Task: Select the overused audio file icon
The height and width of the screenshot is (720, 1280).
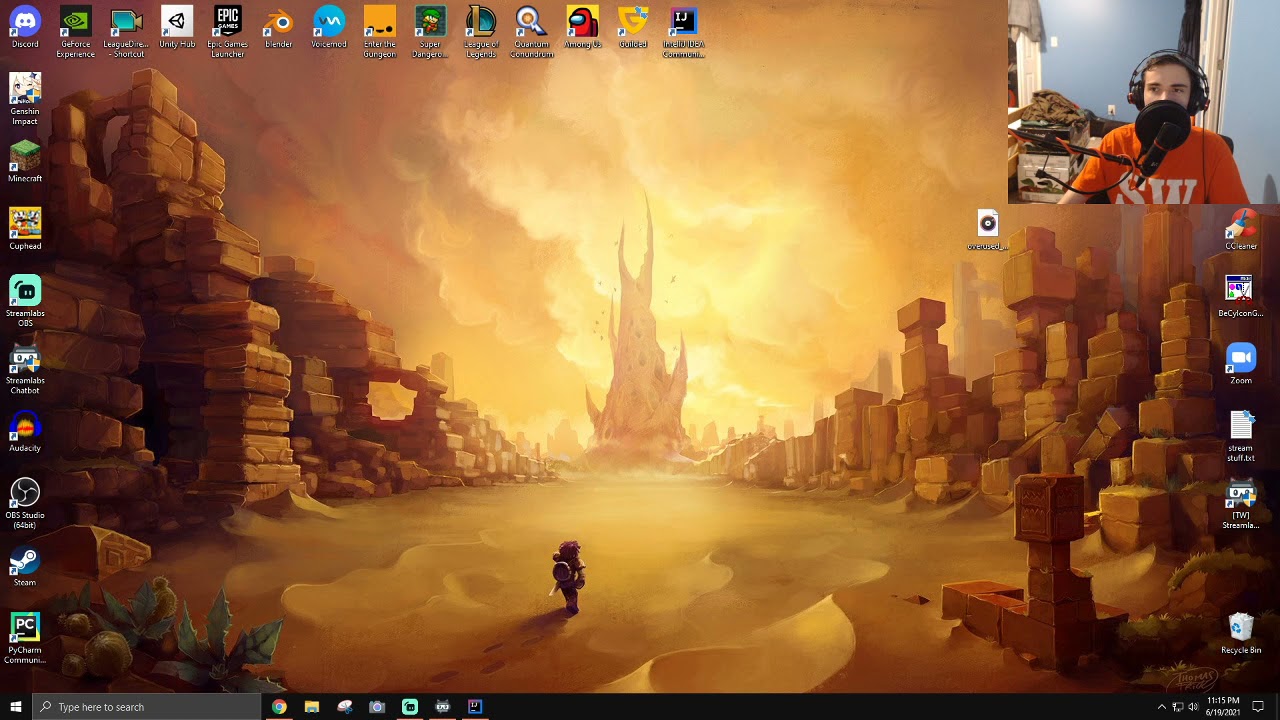Action: [x=988, y=229]
